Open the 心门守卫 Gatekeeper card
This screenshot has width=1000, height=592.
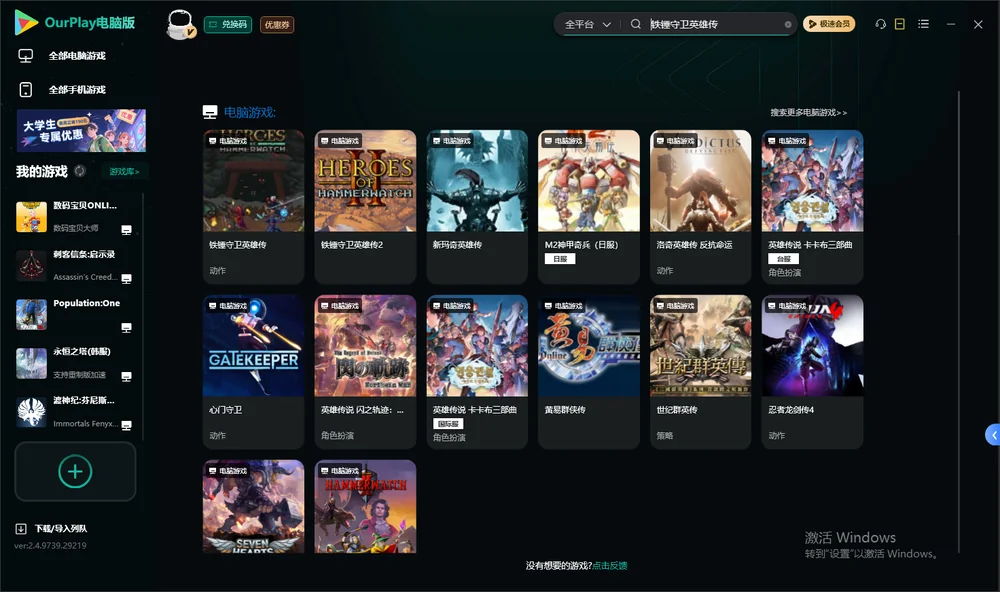tap(254, 372)
